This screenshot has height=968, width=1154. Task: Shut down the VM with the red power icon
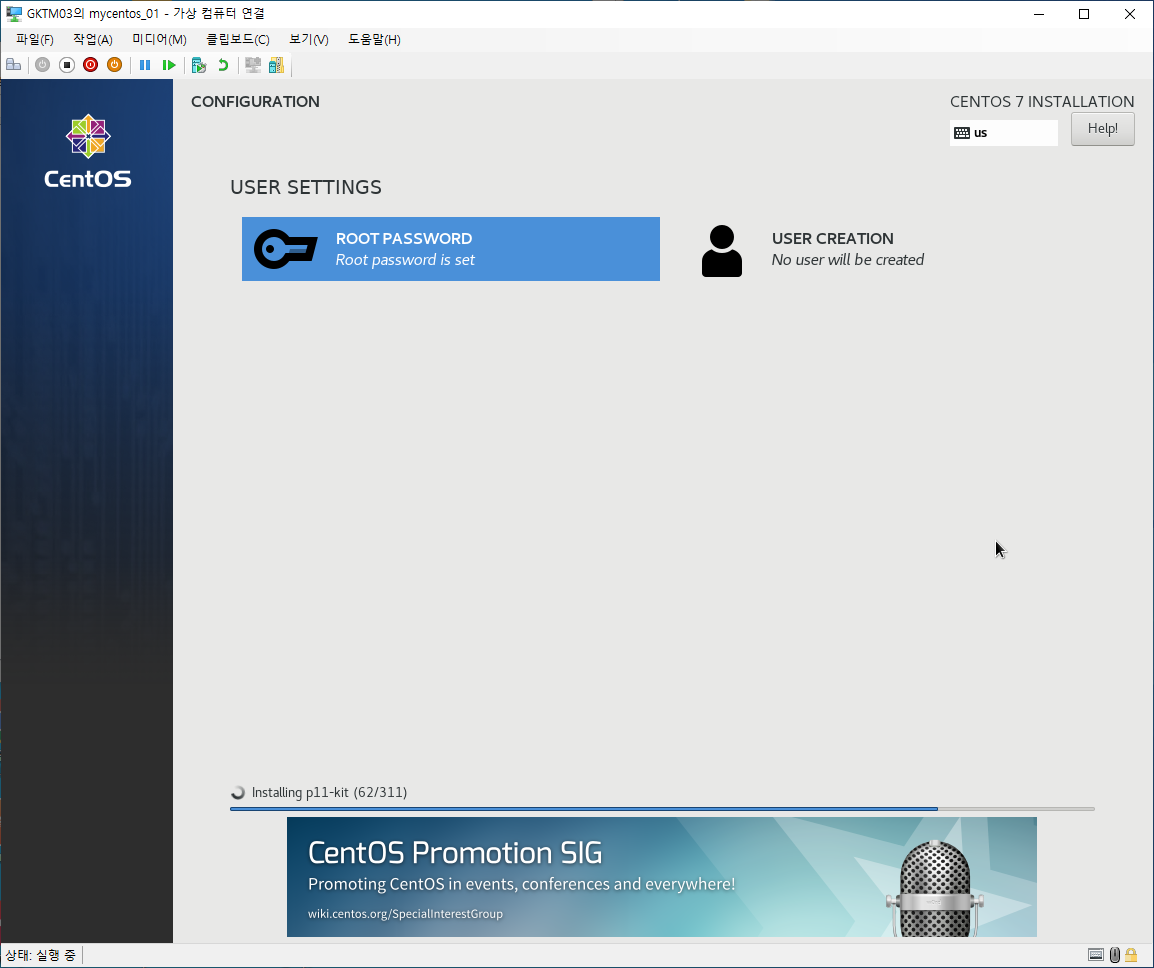[91, 65]
